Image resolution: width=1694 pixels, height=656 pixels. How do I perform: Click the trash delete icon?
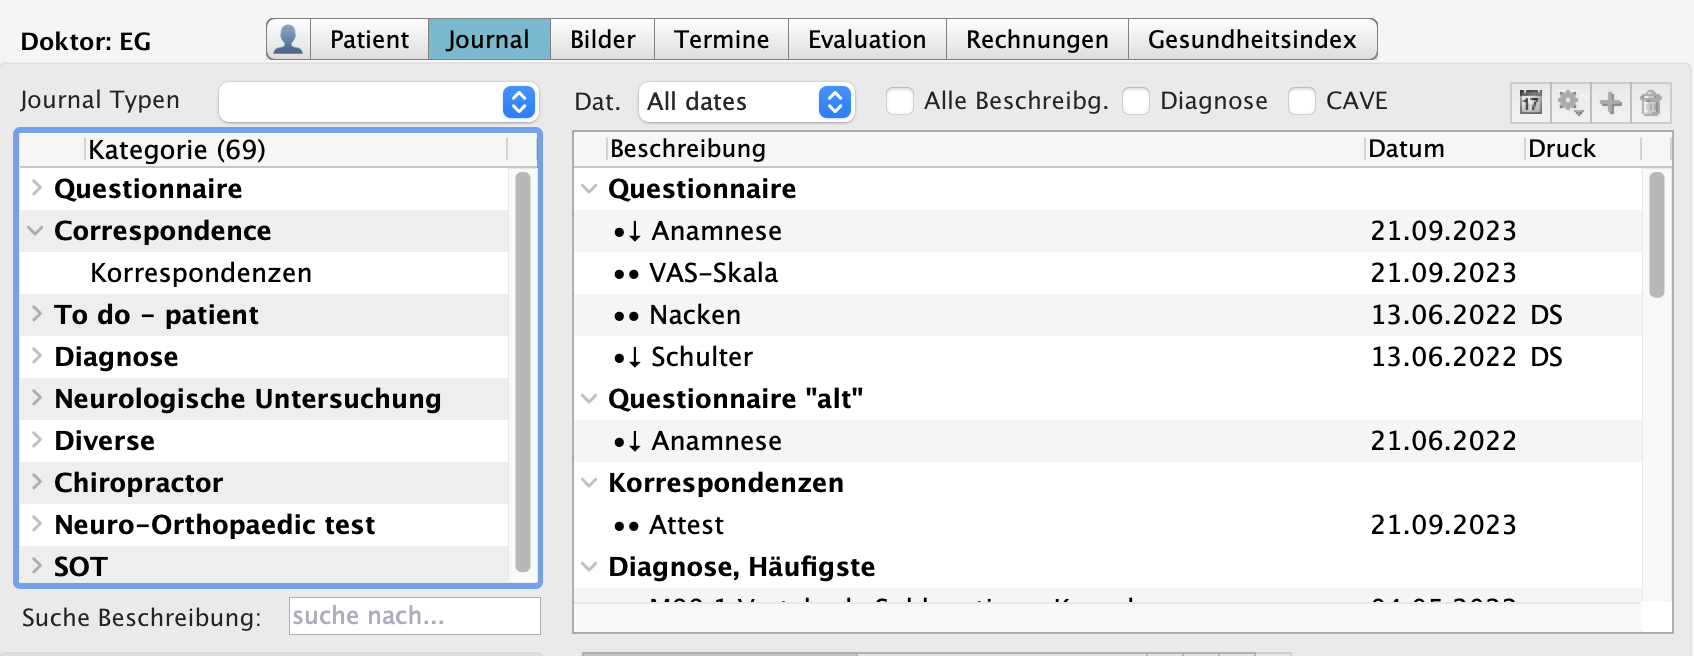point(1651,102)
